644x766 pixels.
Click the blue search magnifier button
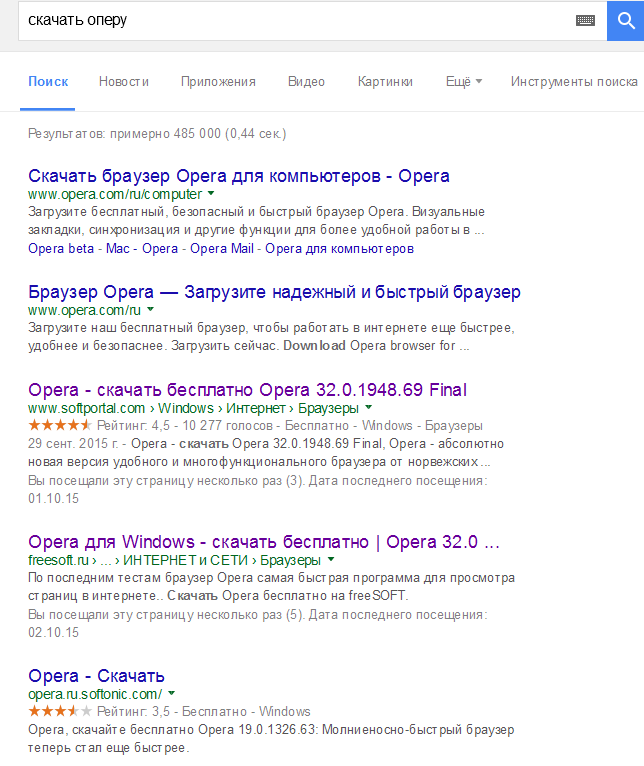coord(625,21)
